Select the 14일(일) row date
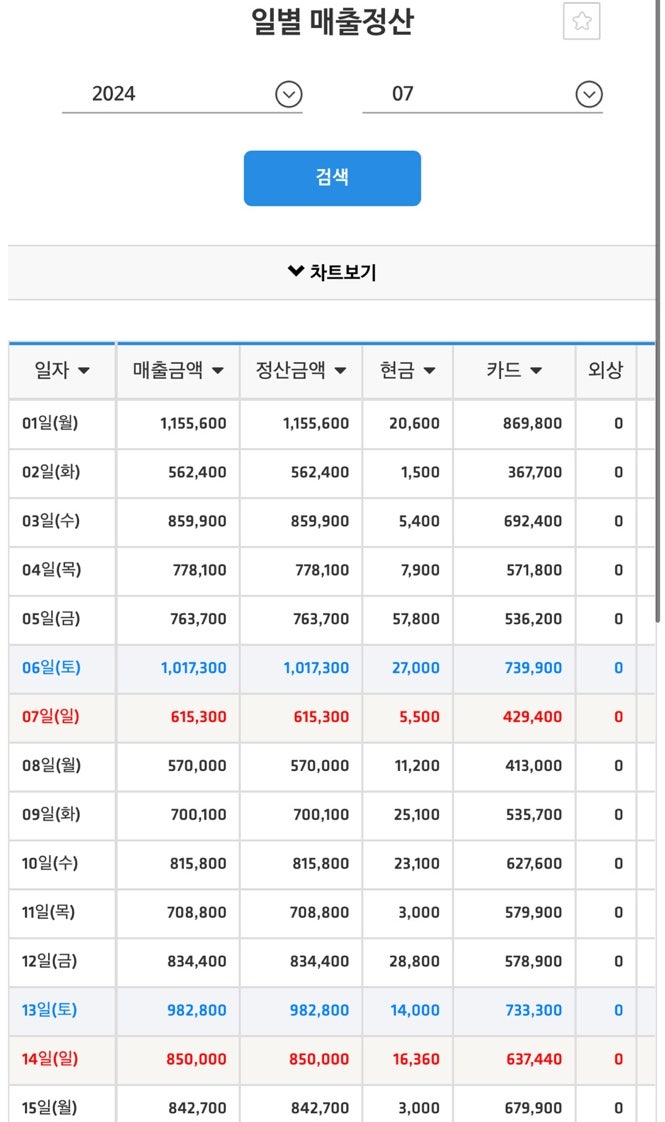 pos(50,1059)
